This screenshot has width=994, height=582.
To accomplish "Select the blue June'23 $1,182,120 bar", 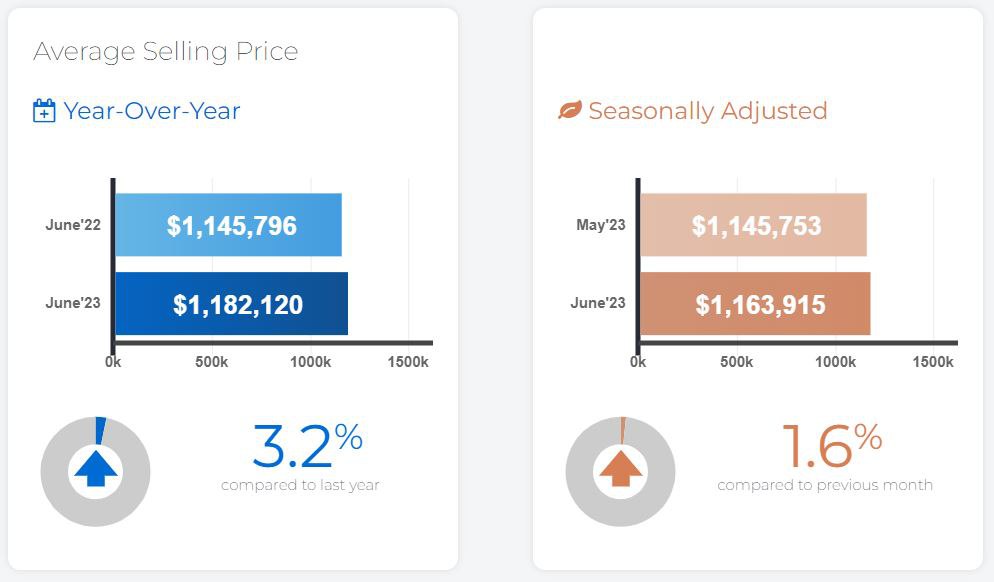I will point(232,304).
